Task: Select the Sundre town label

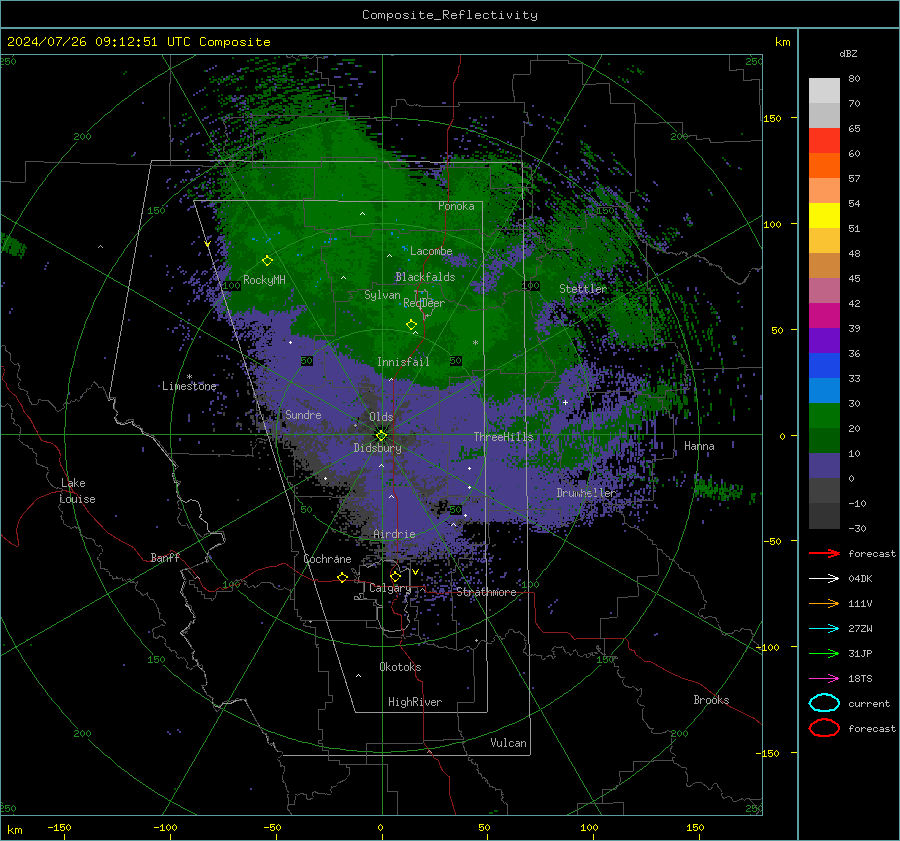Action: (303, 414)
